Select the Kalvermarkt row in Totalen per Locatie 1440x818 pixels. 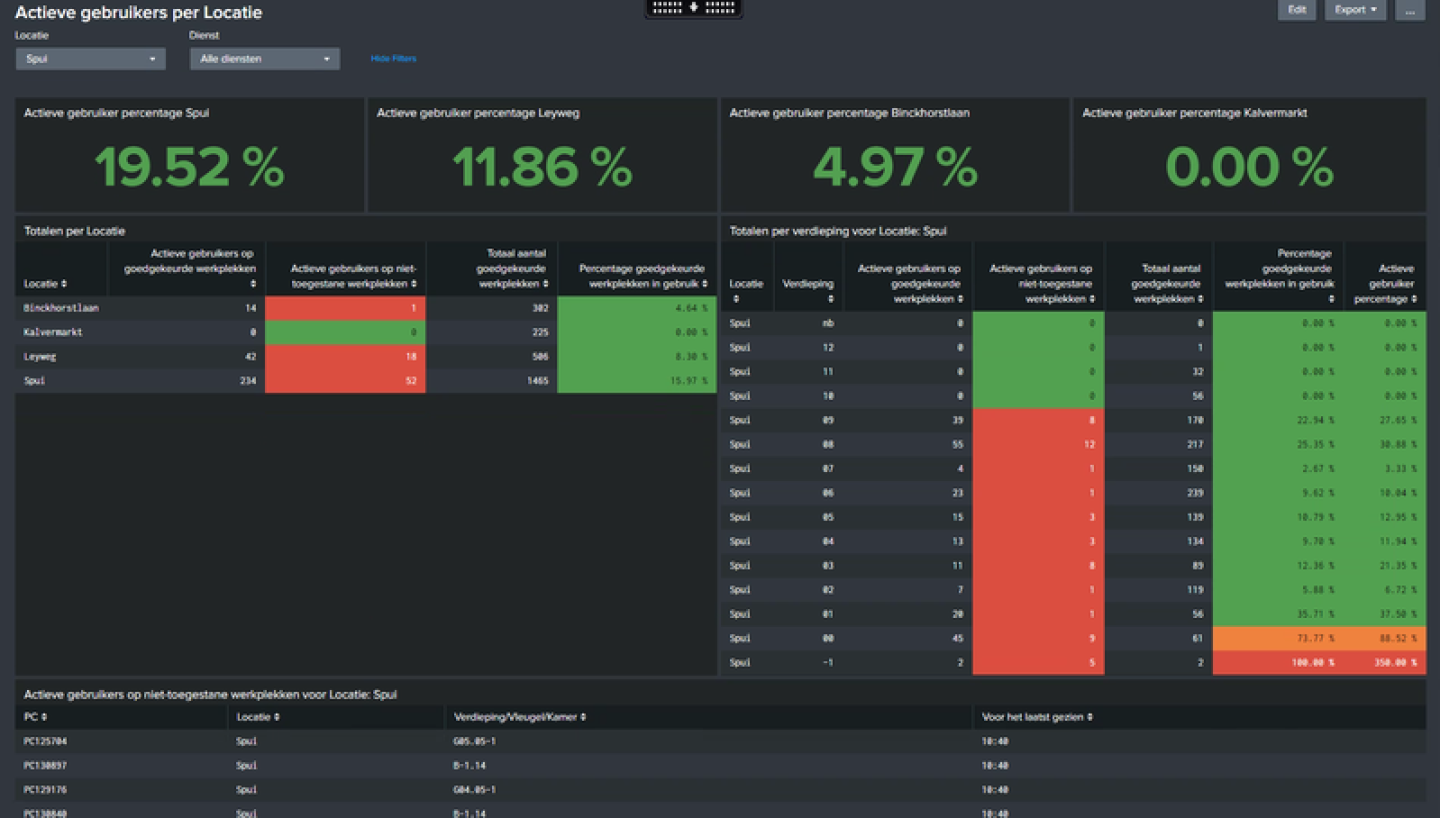click(54, 332)
